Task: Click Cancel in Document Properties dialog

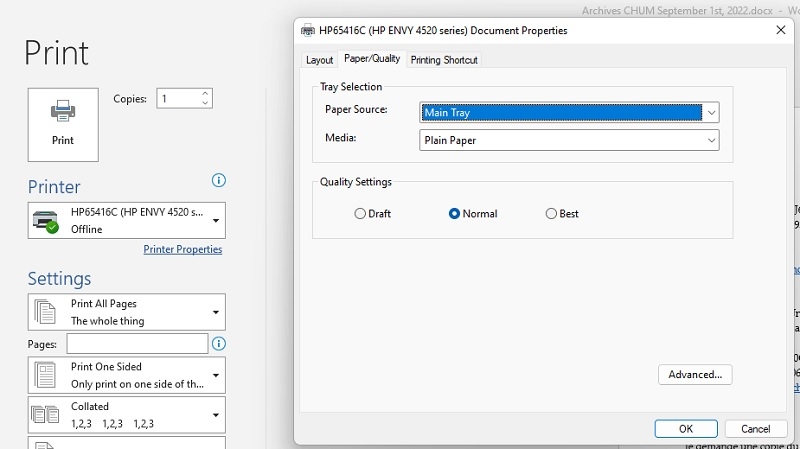Action: (756, 429)
